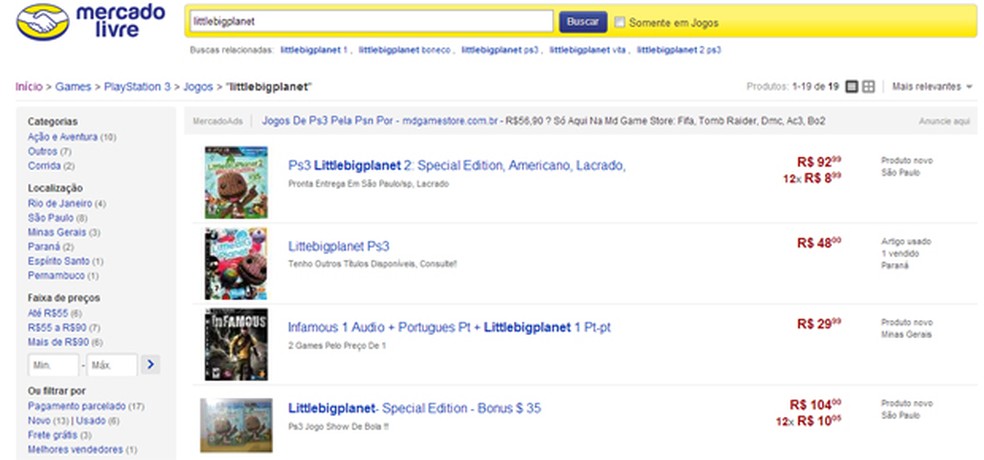The image size is (984, 460).
Task: Open Games breadcrumb
Action: click(73, 87)
